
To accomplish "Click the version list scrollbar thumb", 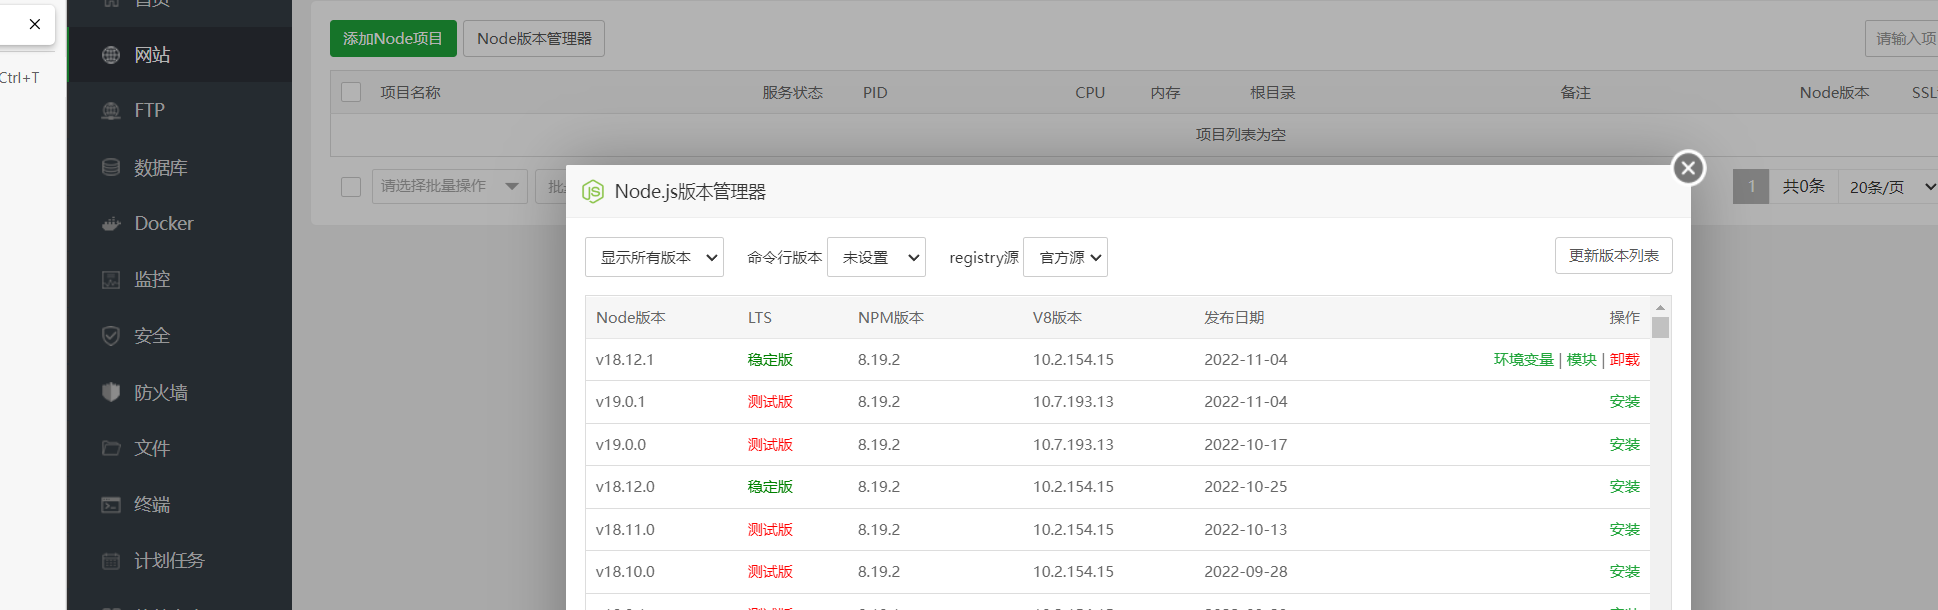I will 1660,328.
